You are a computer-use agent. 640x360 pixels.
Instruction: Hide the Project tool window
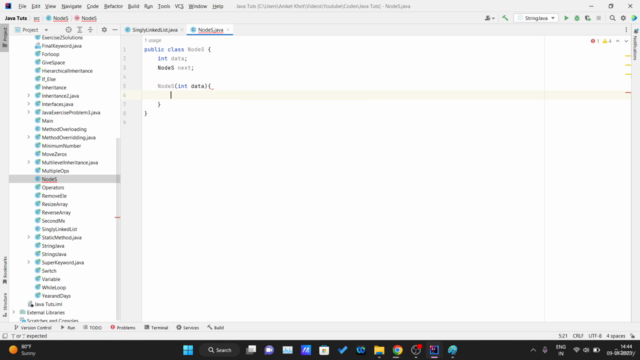coord(115,30)
